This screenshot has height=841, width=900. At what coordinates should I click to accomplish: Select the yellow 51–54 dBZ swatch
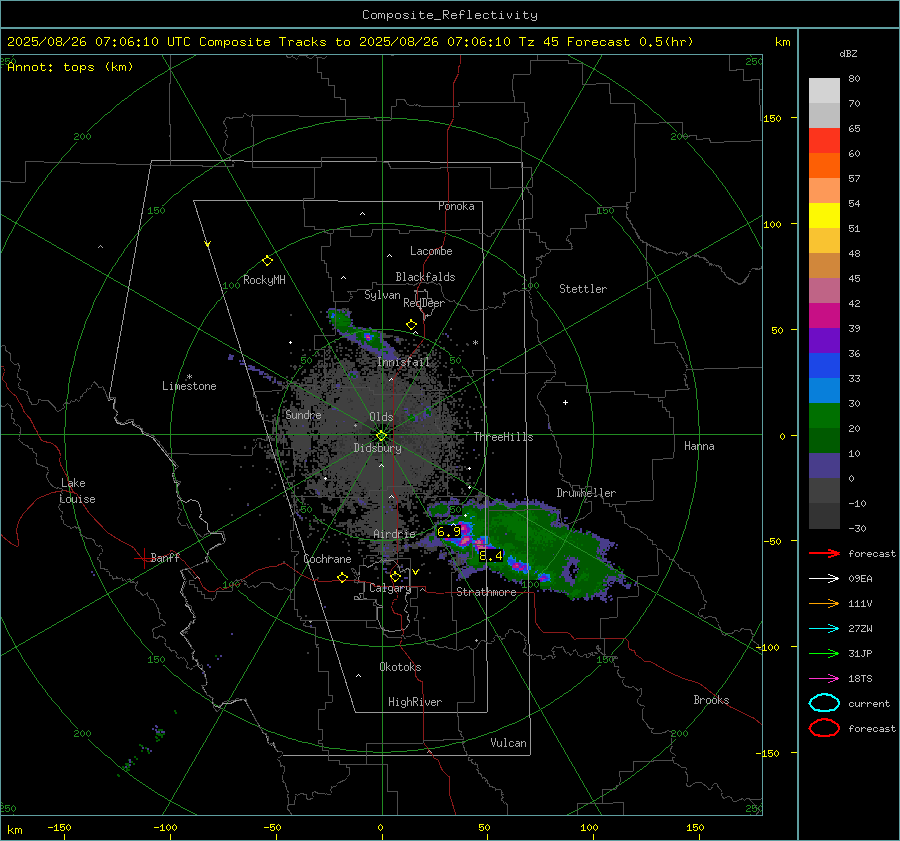coord(824,216)
